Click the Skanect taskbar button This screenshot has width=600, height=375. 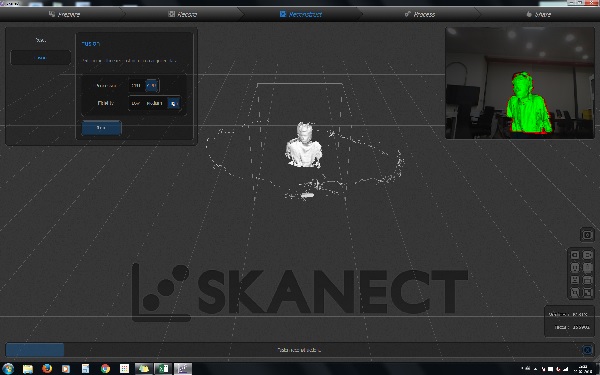coord(183,368)
